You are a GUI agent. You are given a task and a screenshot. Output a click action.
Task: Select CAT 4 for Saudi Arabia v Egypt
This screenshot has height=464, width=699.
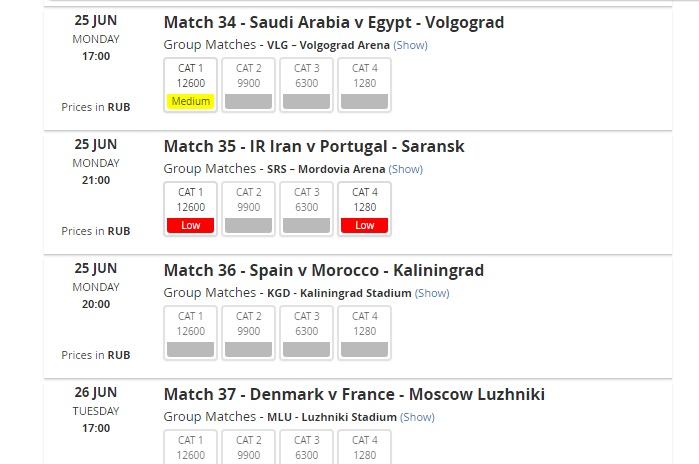pos(364,84)
